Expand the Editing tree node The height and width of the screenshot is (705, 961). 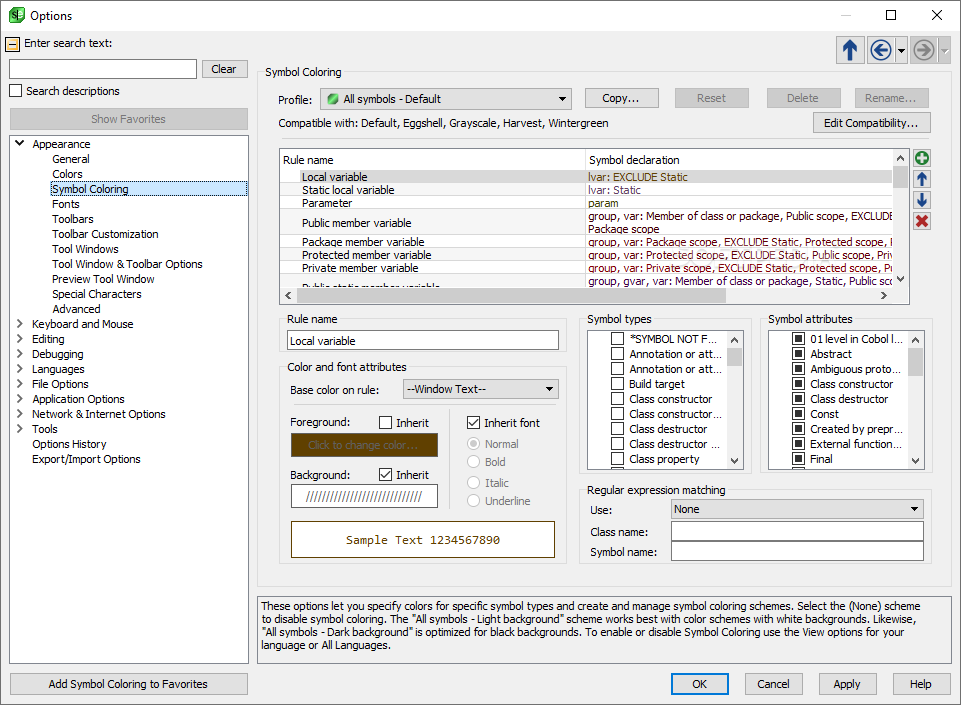[x=20, y=338]
